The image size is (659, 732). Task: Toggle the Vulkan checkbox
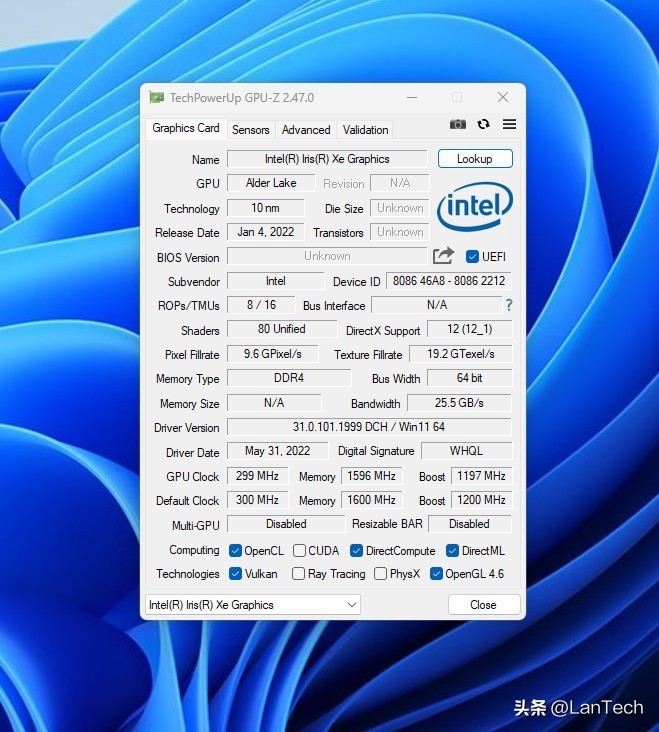pyautogui.click(x=236, y=574)
